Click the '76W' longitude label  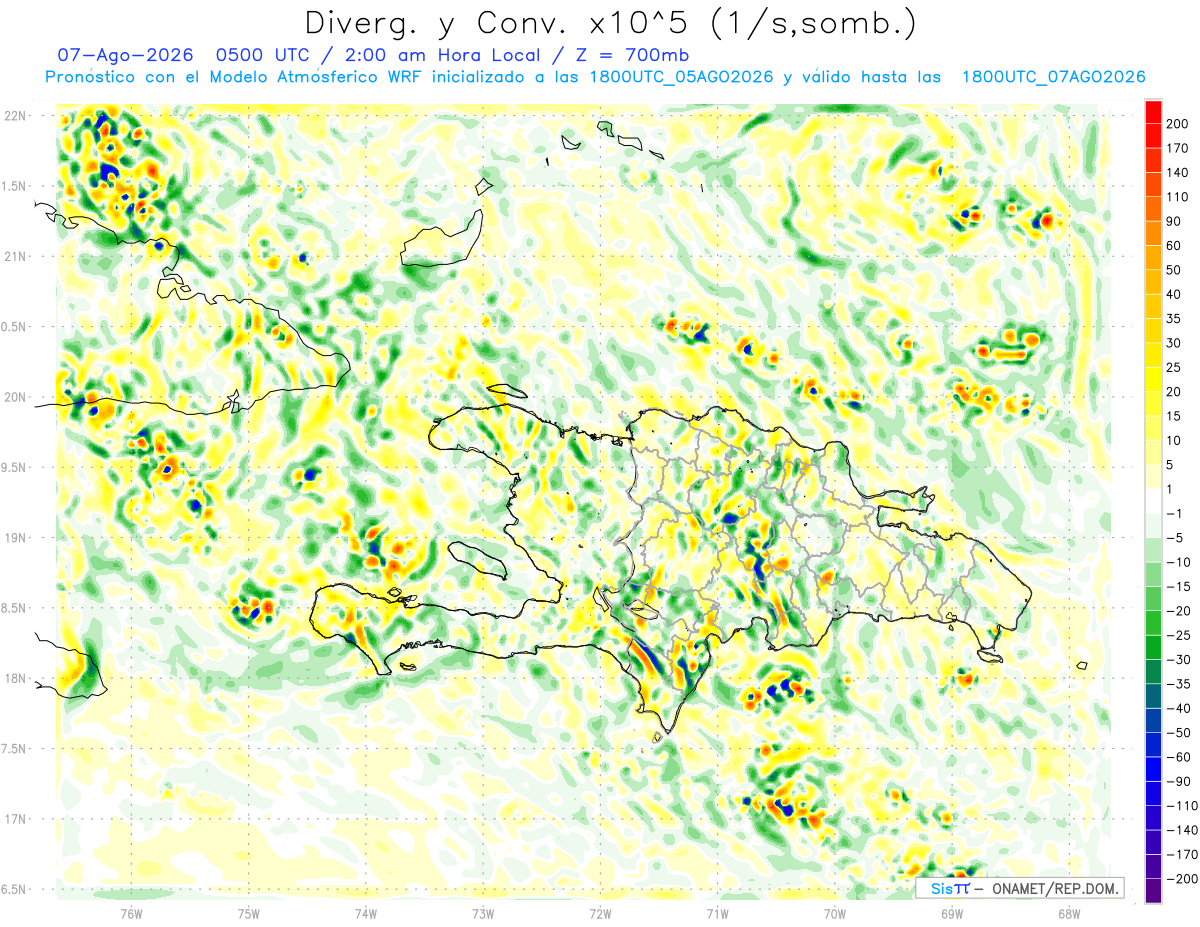132,913
